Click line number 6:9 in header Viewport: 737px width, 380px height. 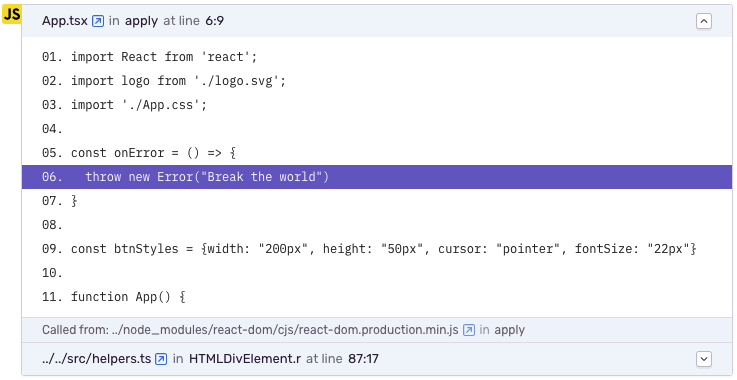point(214,21)
